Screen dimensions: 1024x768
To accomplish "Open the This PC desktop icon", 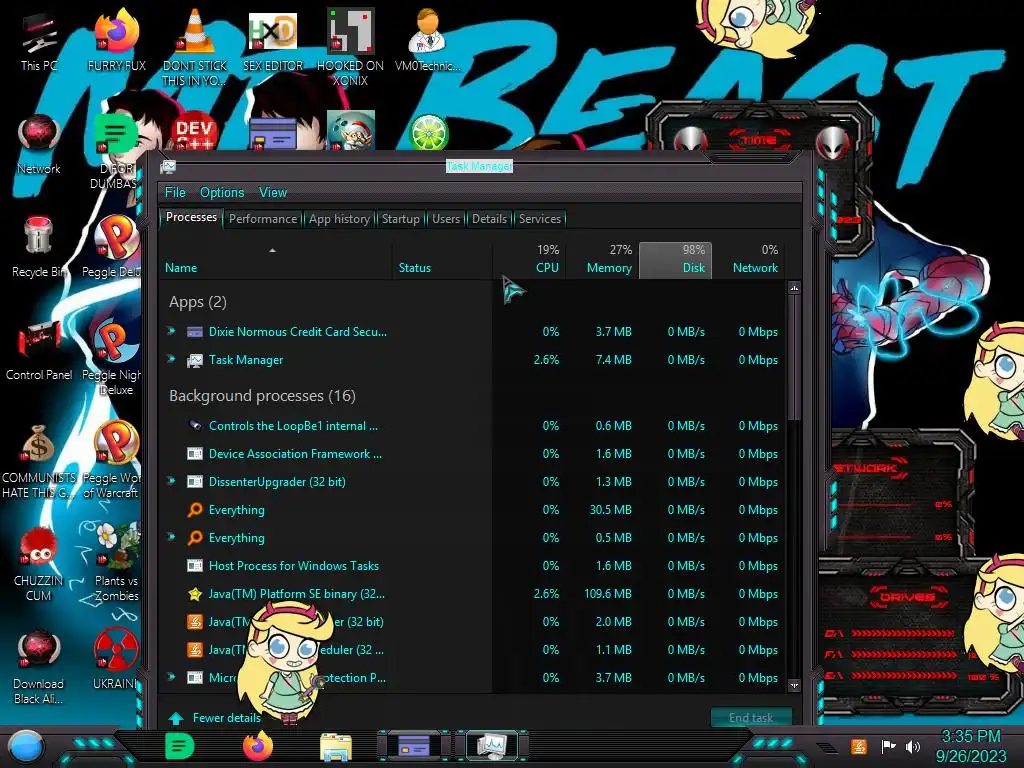I will coord(39,40).
